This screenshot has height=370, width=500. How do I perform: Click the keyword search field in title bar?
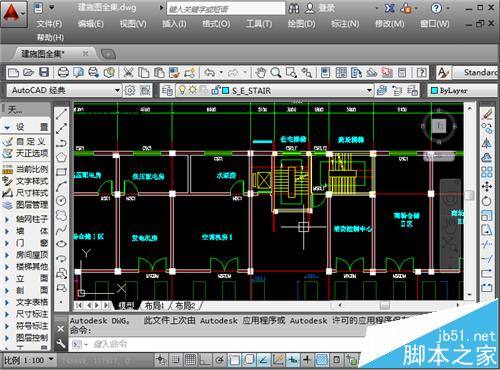[x=226, y=9]
